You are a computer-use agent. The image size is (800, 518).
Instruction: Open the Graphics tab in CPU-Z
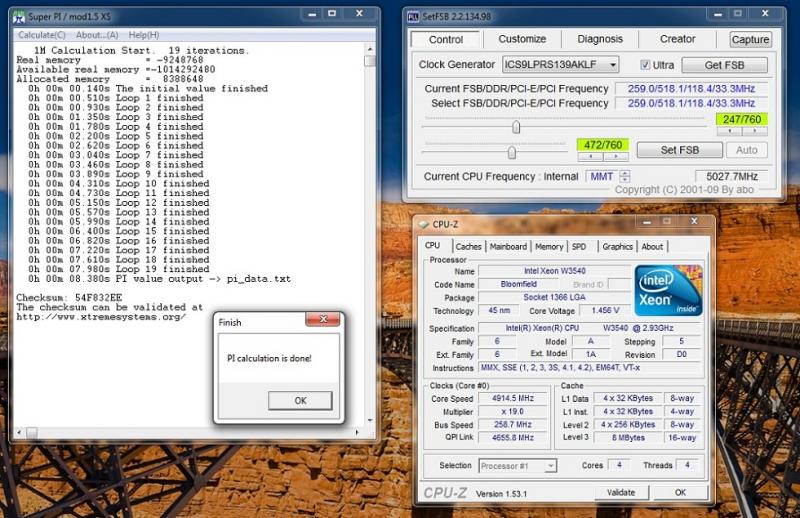click(617, 246)
